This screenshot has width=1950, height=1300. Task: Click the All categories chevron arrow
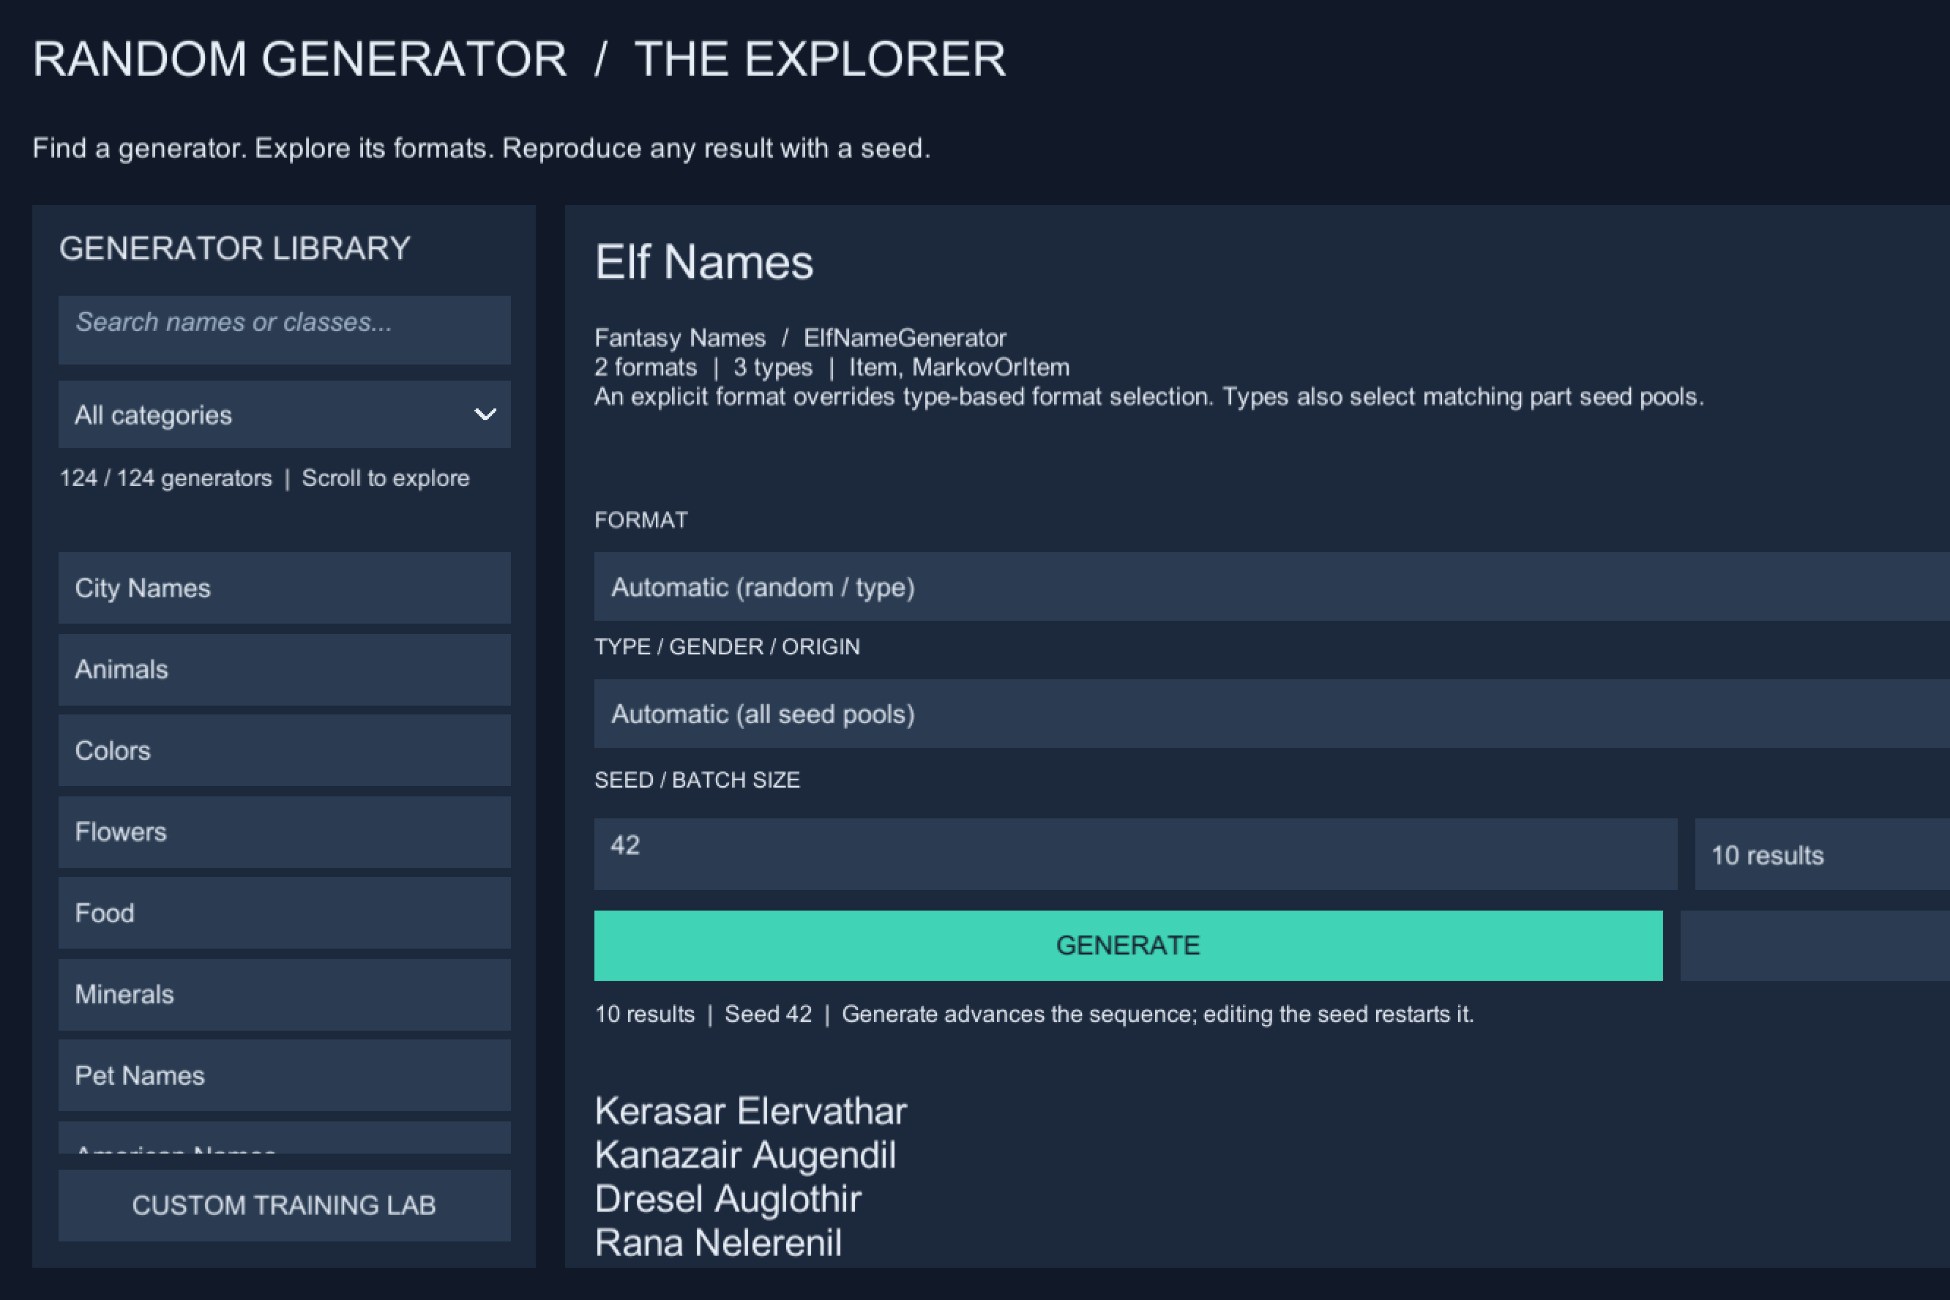tap(485, 414)
